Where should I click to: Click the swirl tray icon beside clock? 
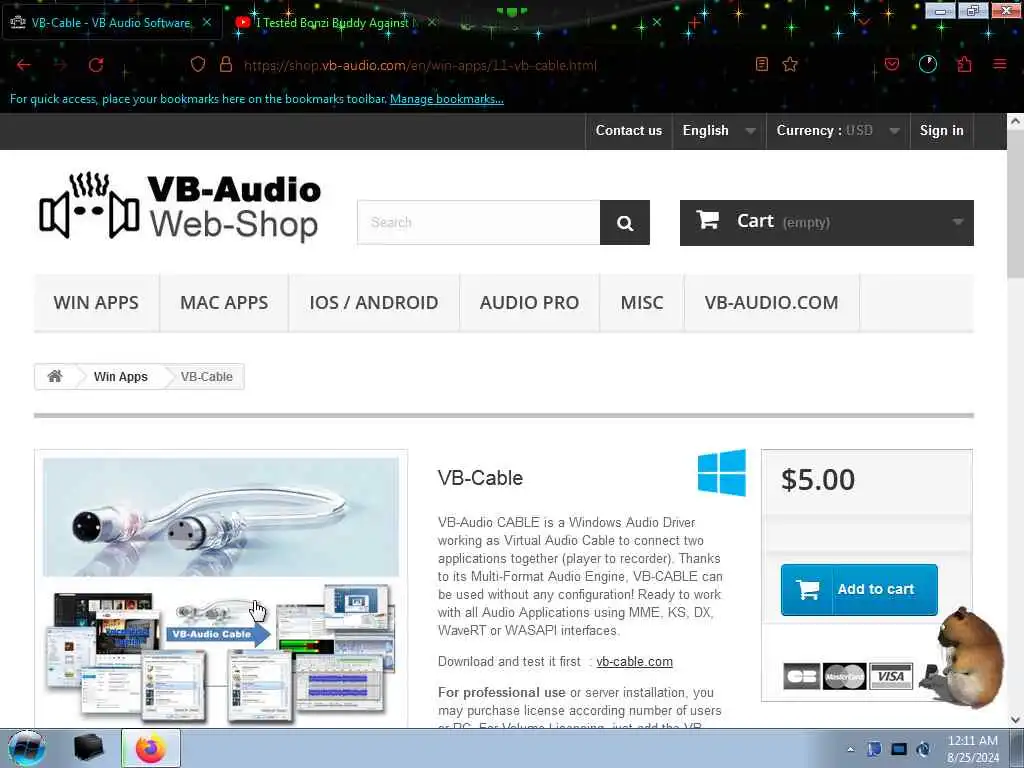click(x=923, y=749)
